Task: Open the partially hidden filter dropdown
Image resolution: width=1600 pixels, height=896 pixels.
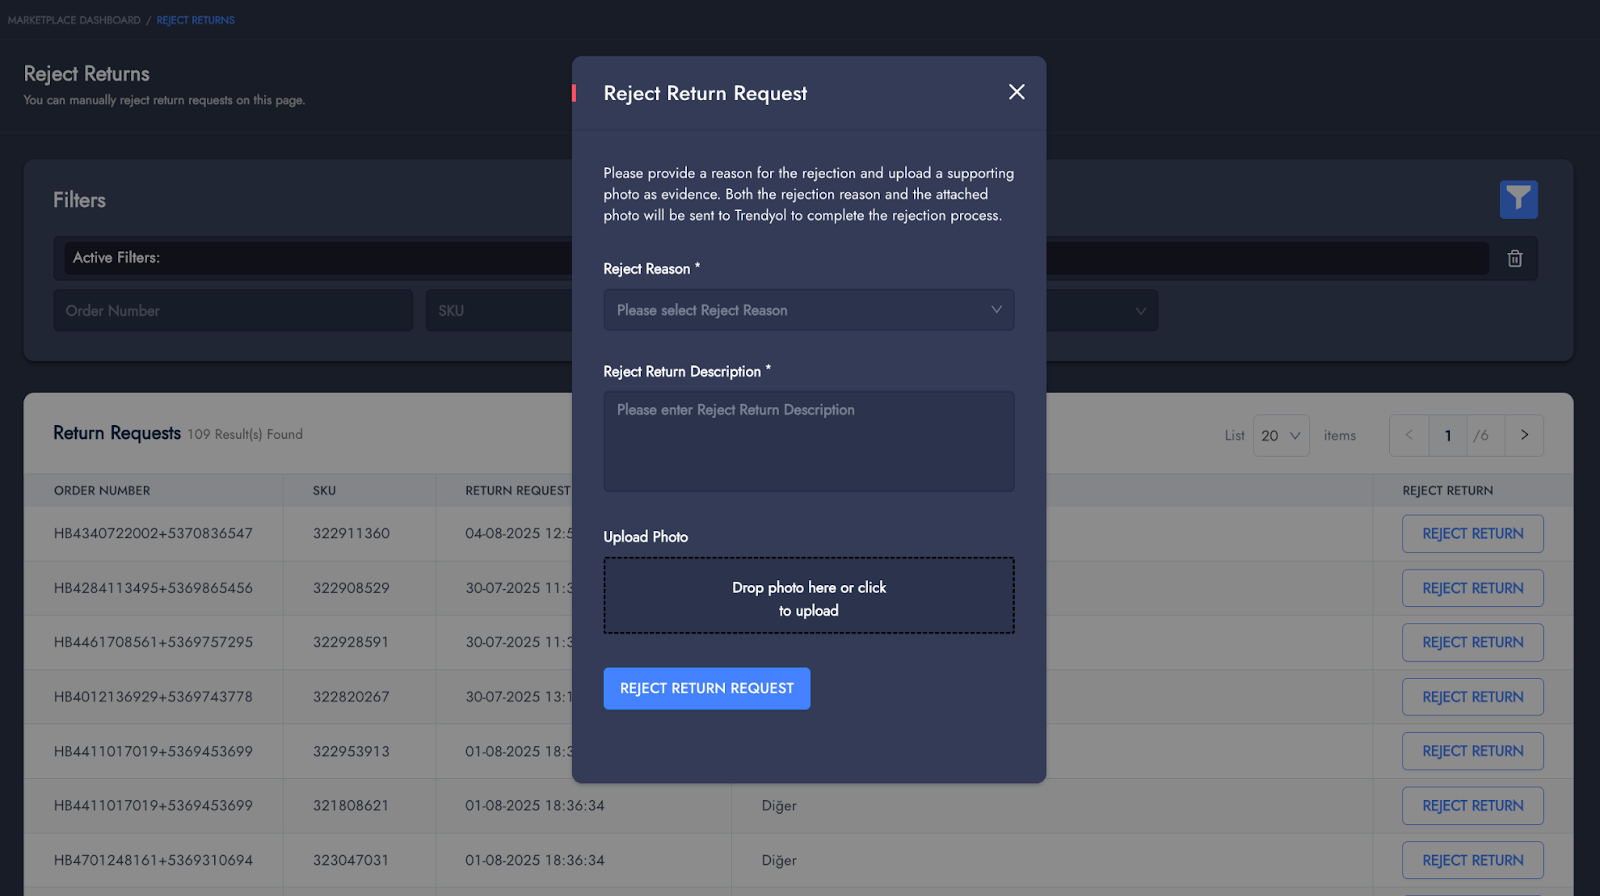Action: point(1102,311)
